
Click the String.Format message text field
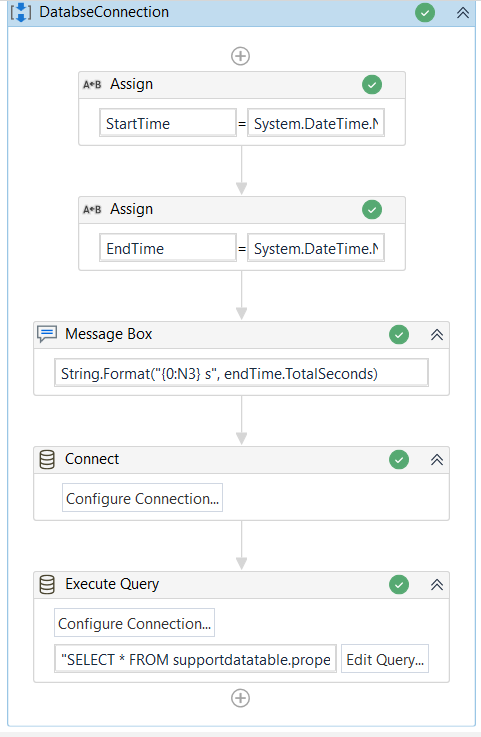pos(241,373)
